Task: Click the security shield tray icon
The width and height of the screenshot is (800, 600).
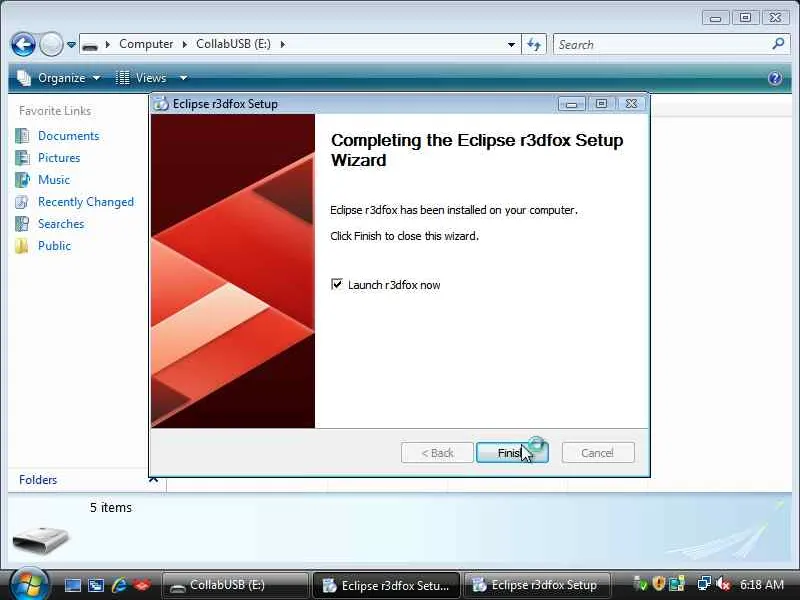Action: (x=659, y=584)
